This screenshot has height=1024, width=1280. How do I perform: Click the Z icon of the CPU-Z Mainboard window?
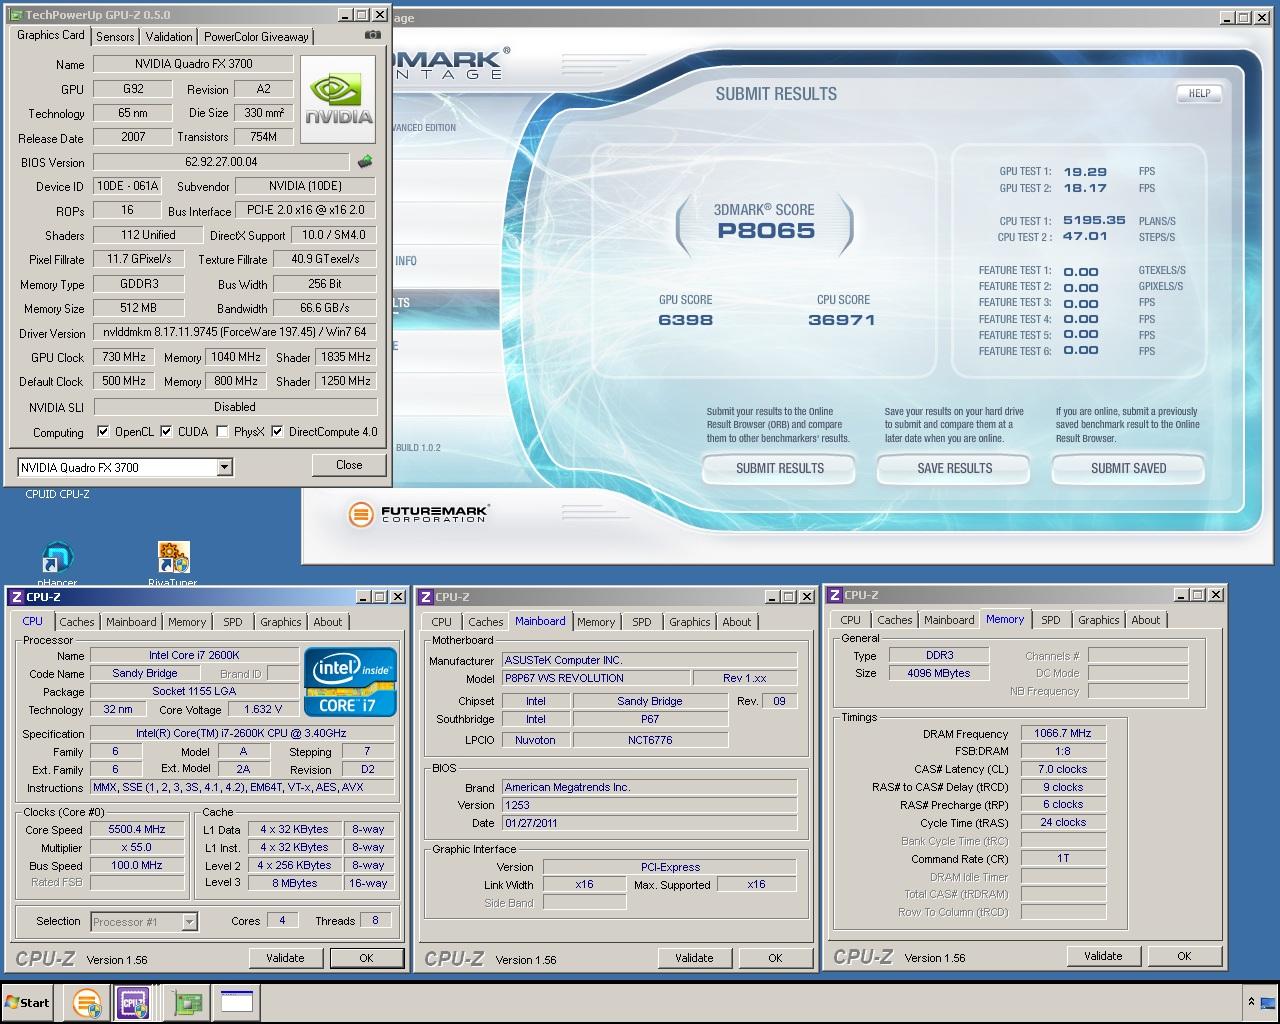(x=426, y=597)
